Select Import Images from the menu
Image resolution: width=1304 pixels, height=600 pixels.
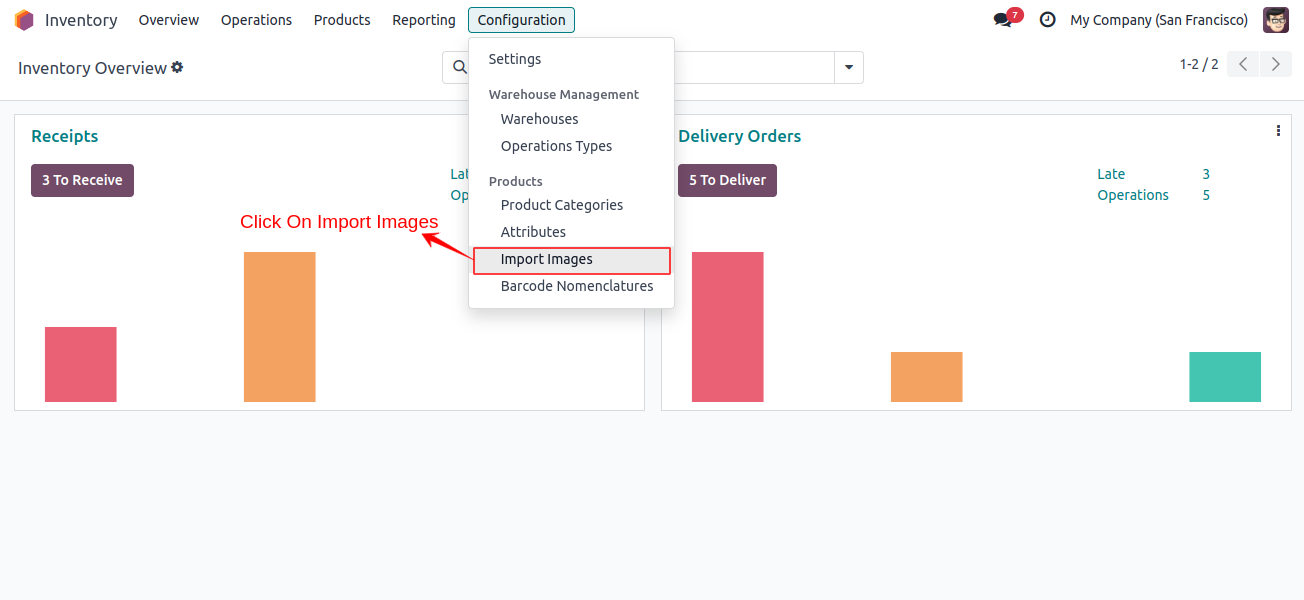point(547,259)
